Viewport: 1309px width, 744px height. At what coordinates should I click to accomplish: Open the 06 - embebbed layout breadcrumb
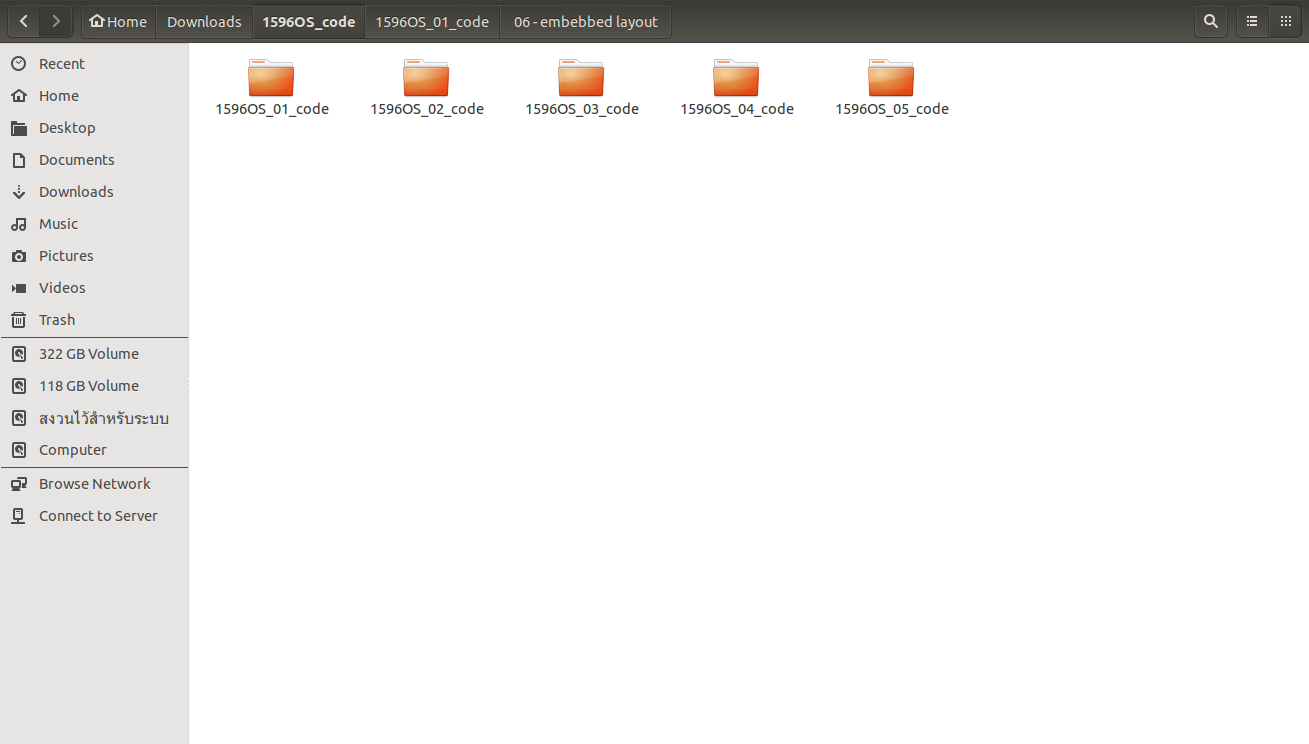point(585,21)
